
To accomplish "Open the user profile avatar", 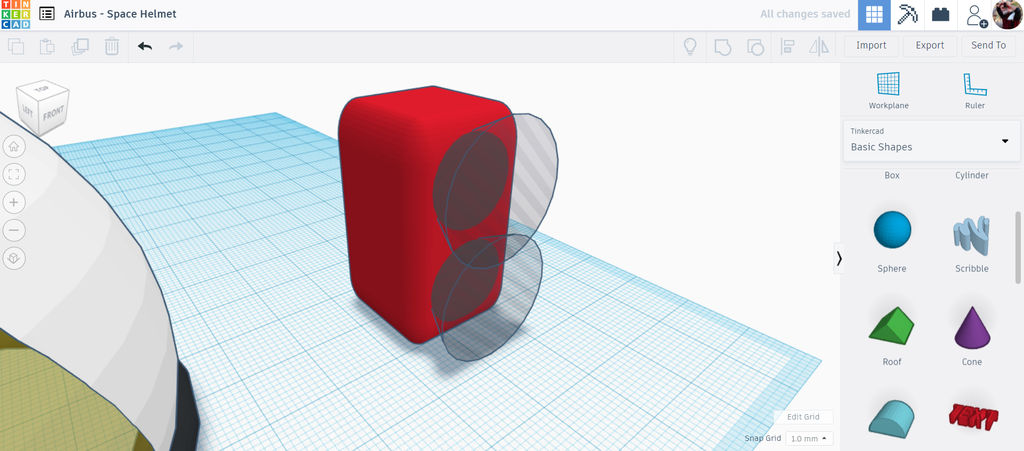I will click(1007, 15).
